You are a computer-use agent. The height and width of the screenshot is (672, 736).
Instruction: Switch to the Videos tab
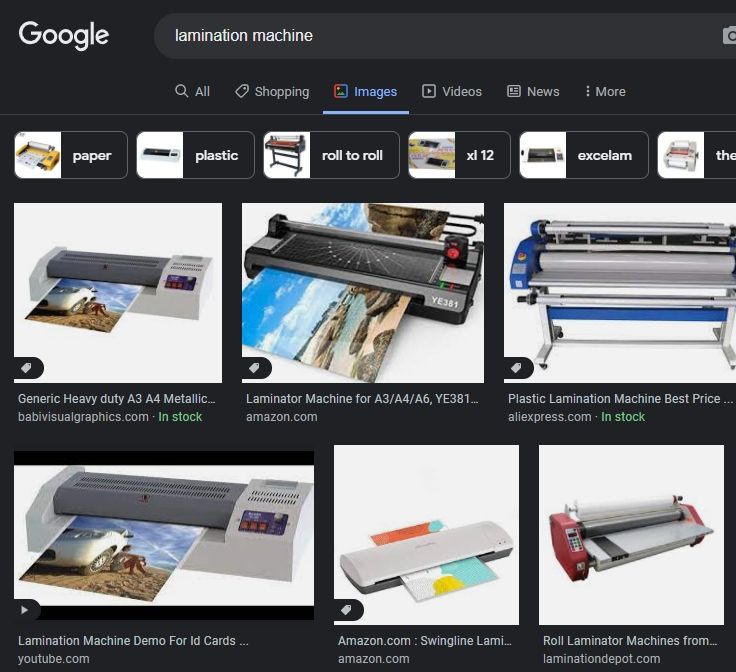tap(452, 91)
